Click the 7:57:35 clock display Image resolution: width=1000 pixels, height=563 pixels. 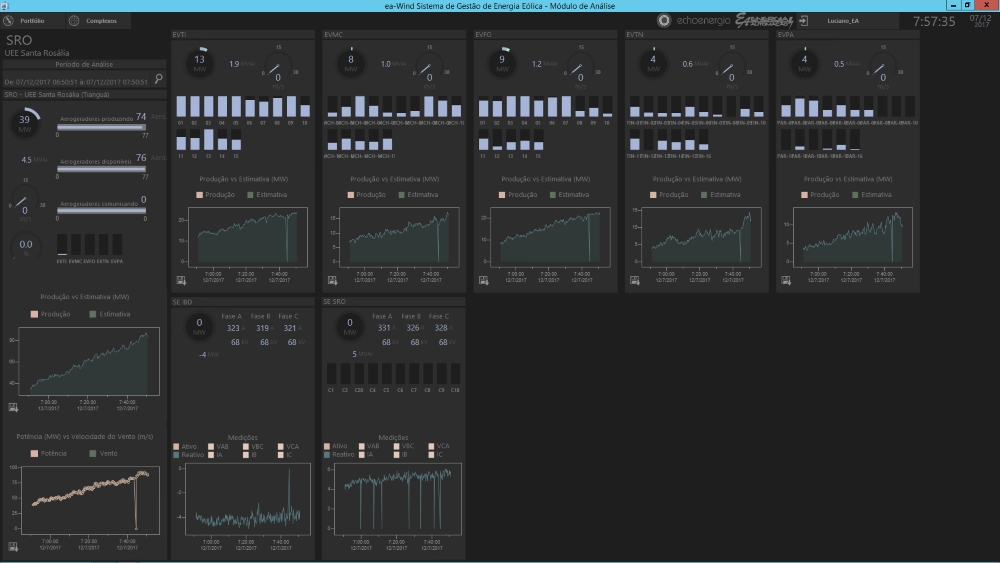coord(934,21)
